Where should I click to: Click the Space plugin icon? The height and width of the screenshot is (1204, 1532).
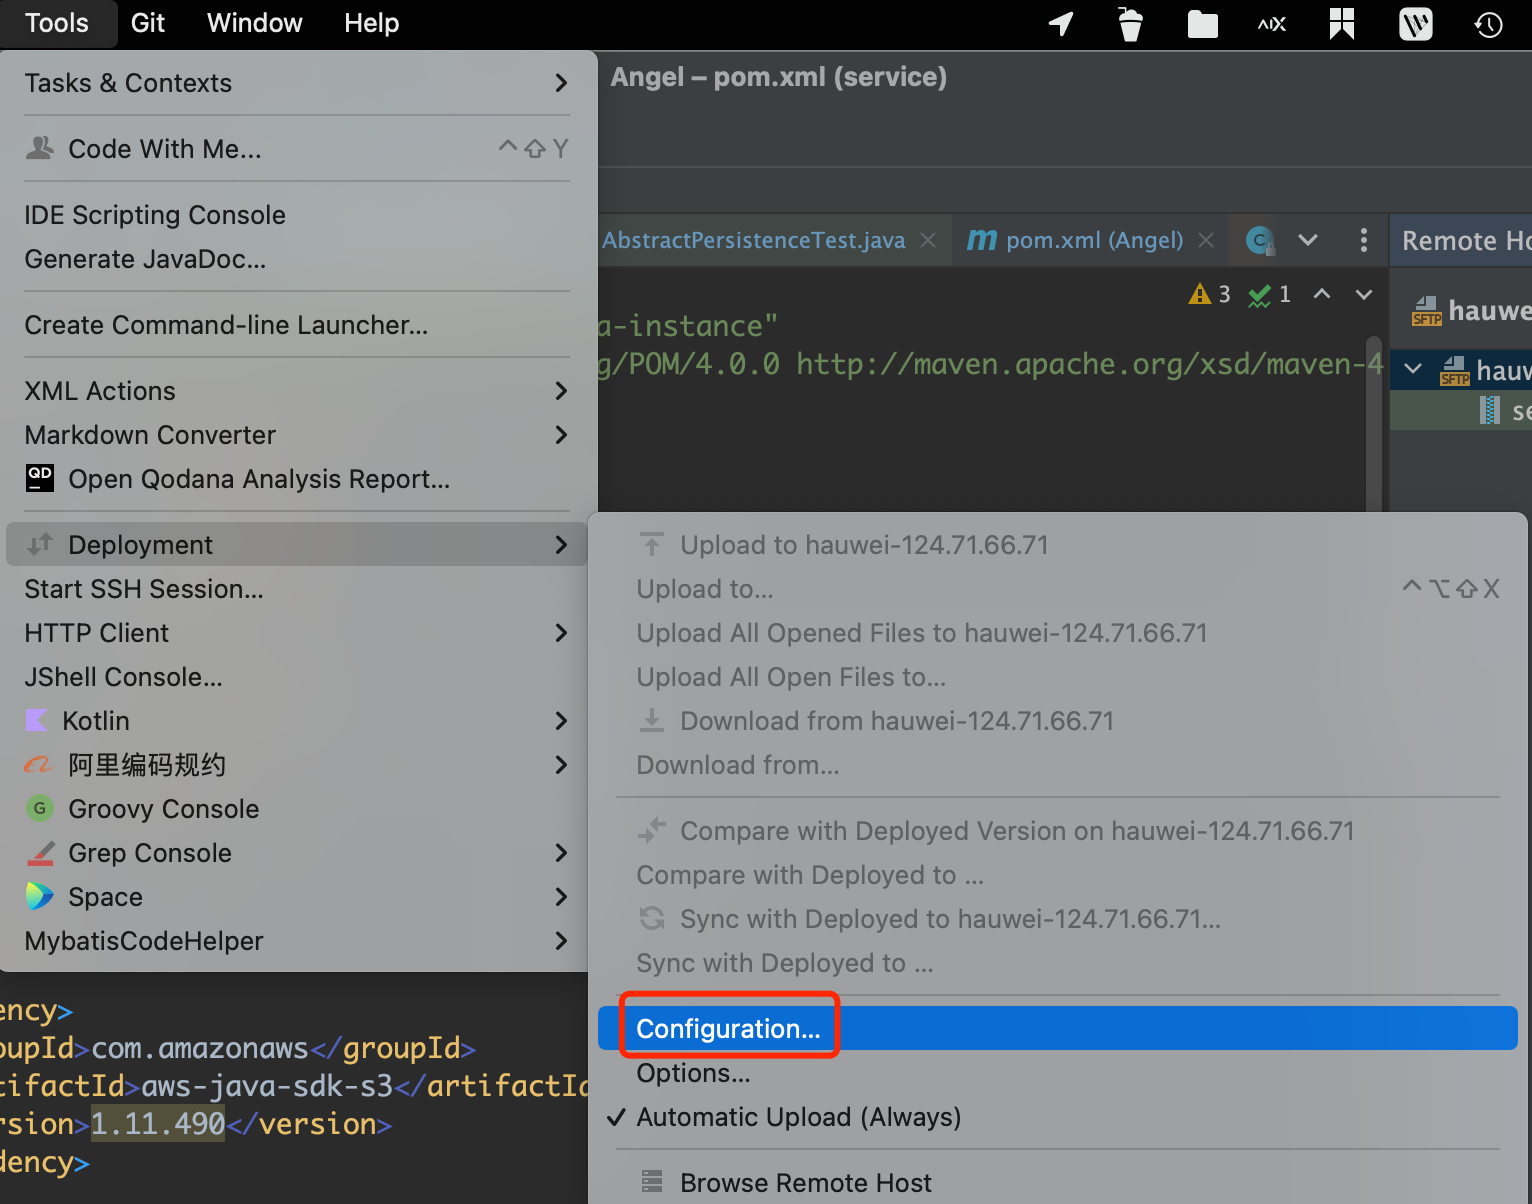tap(39, 896)
